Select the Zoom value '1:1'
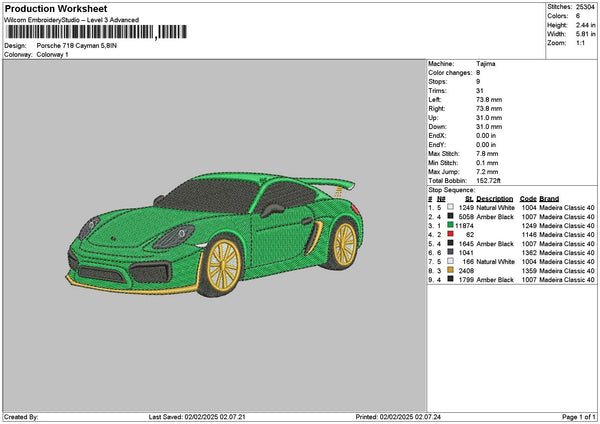Screen dimensions: 600x424 coord(580,43)
